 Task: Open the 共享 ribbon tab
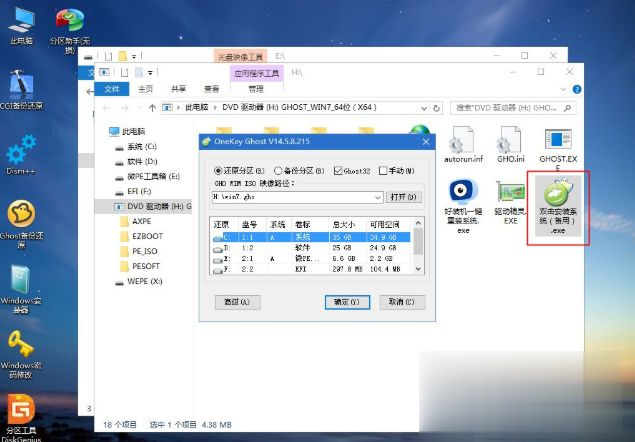tap(178, 89)
